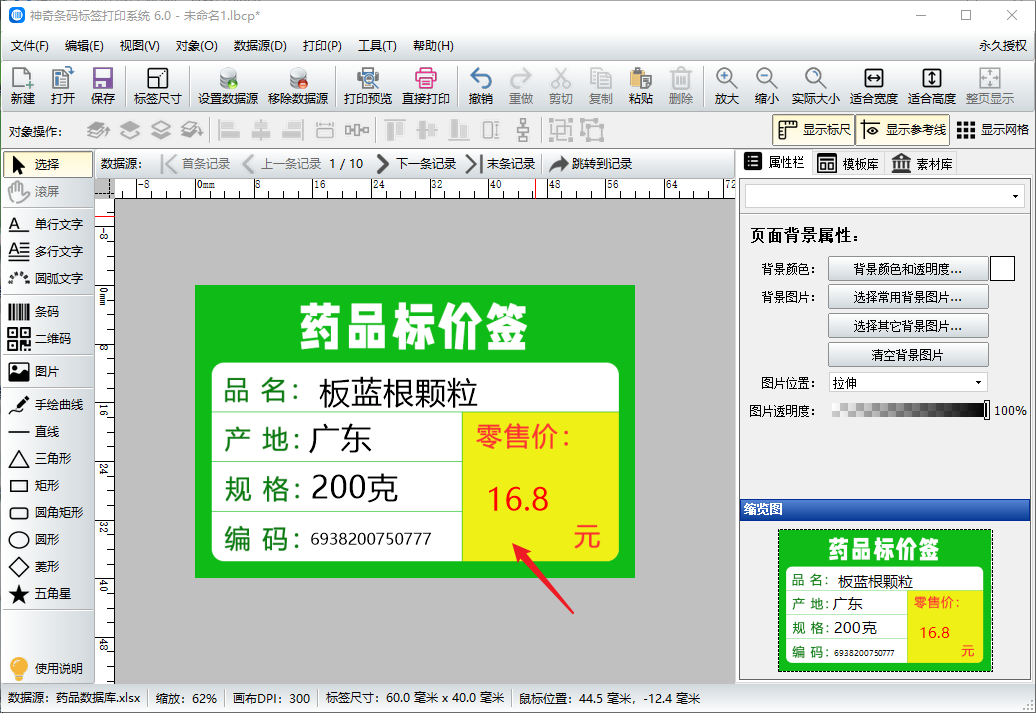Switch to the 模板库 template library tab

coord(848,164)
